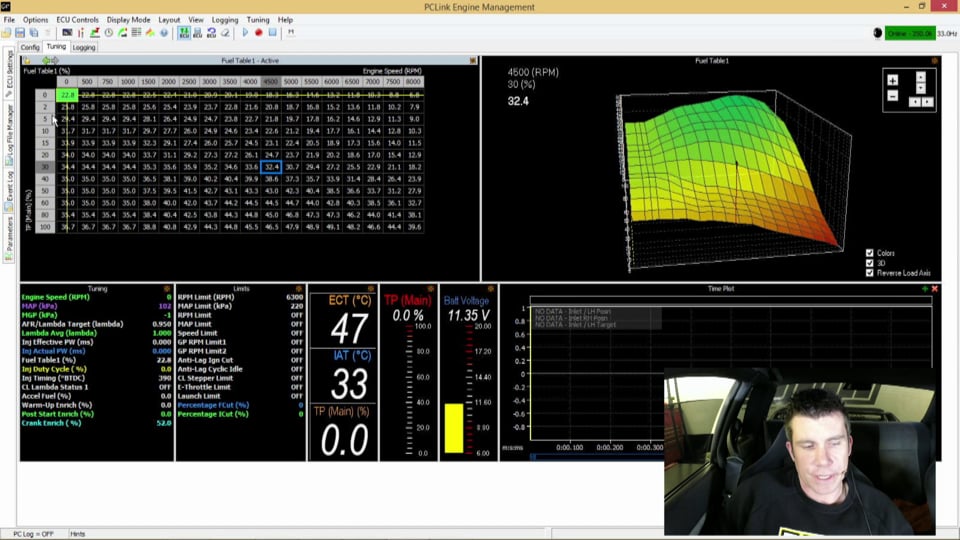Click the red record logging icon
The image size is (960, 540).
coord(258,32)
